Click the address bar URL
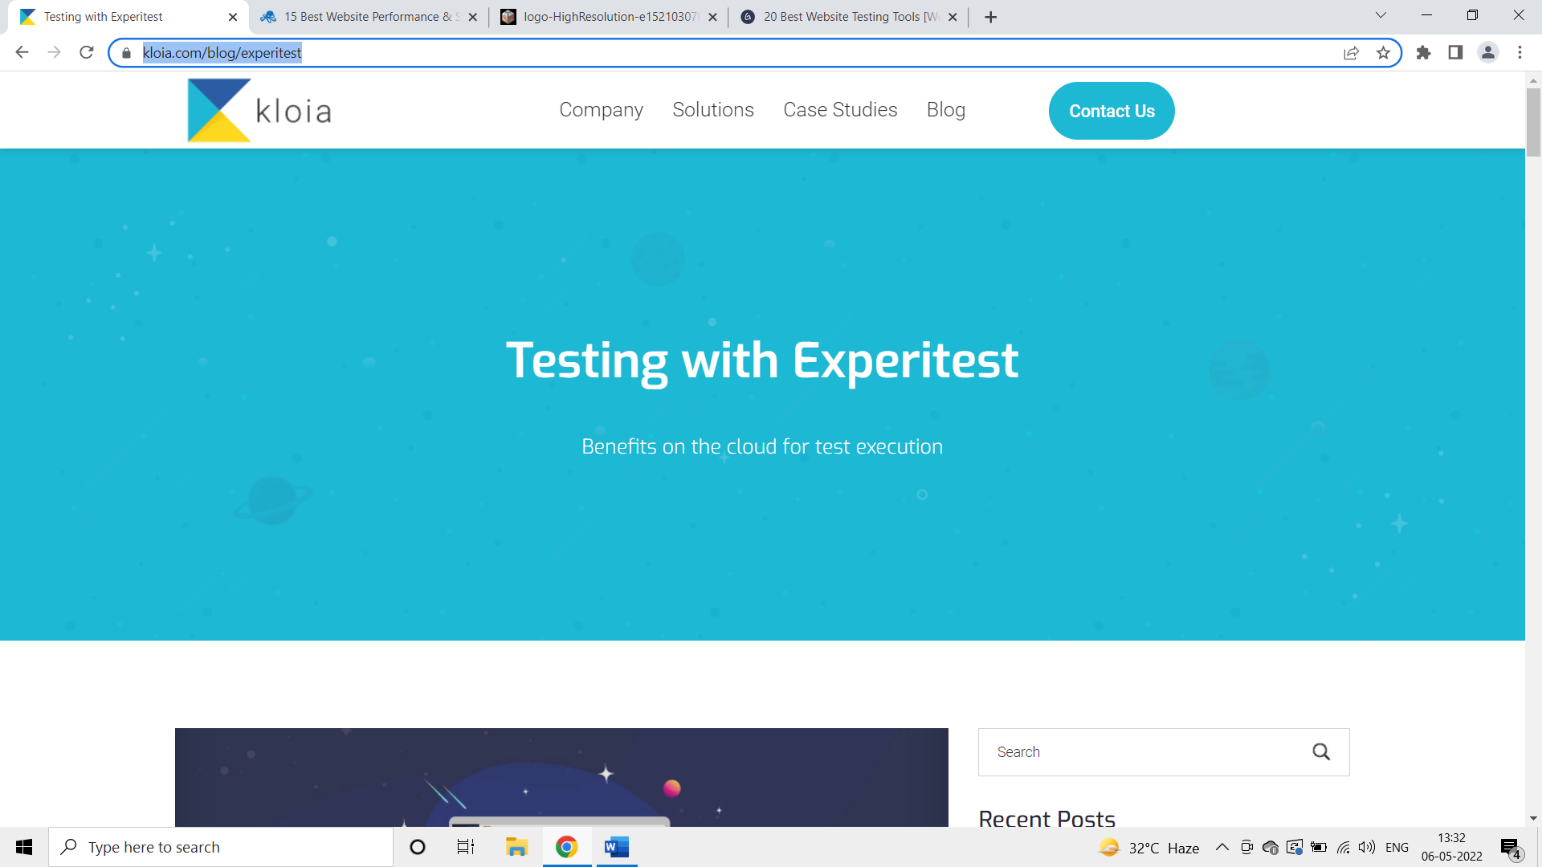The image size is (1542, 867). pos(222,53)
